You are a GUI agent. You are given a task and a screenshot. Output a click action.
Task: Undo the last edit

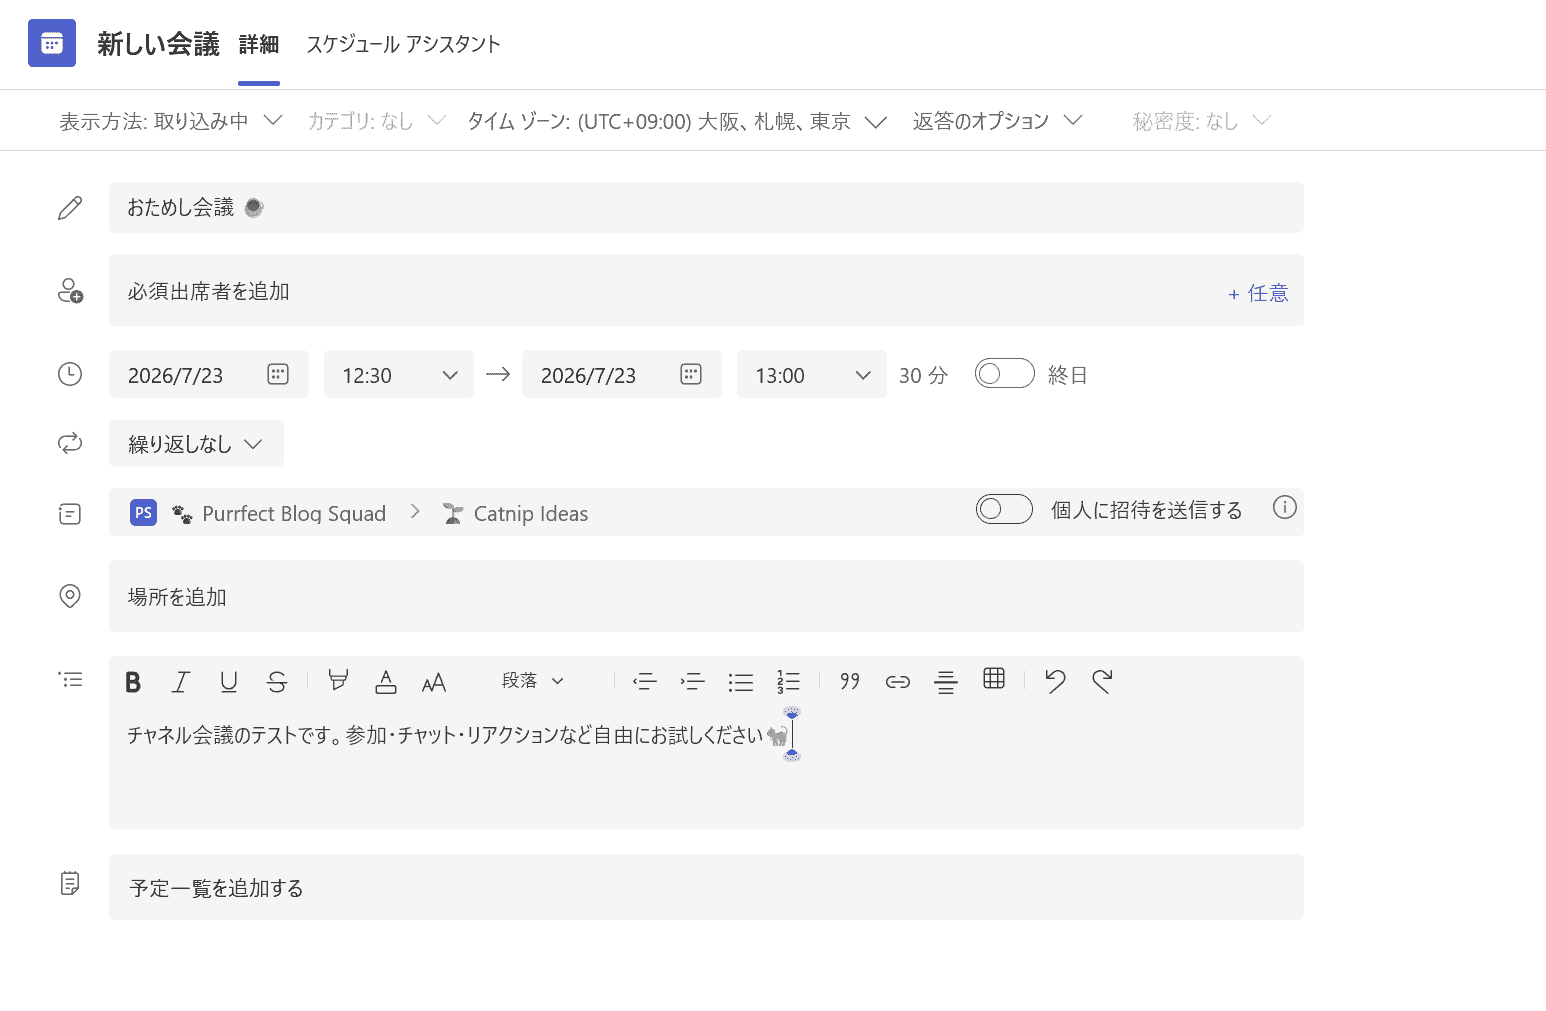[1055, 682]
